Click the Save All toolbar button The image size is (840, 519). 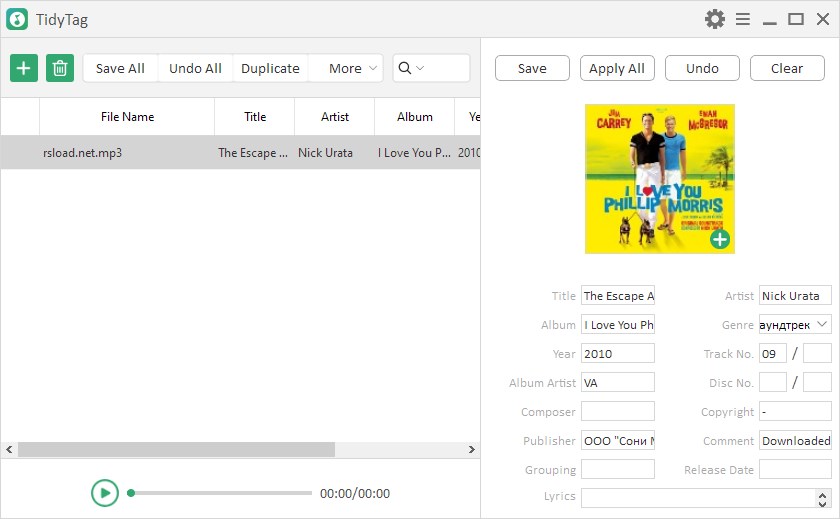point(120,68)
